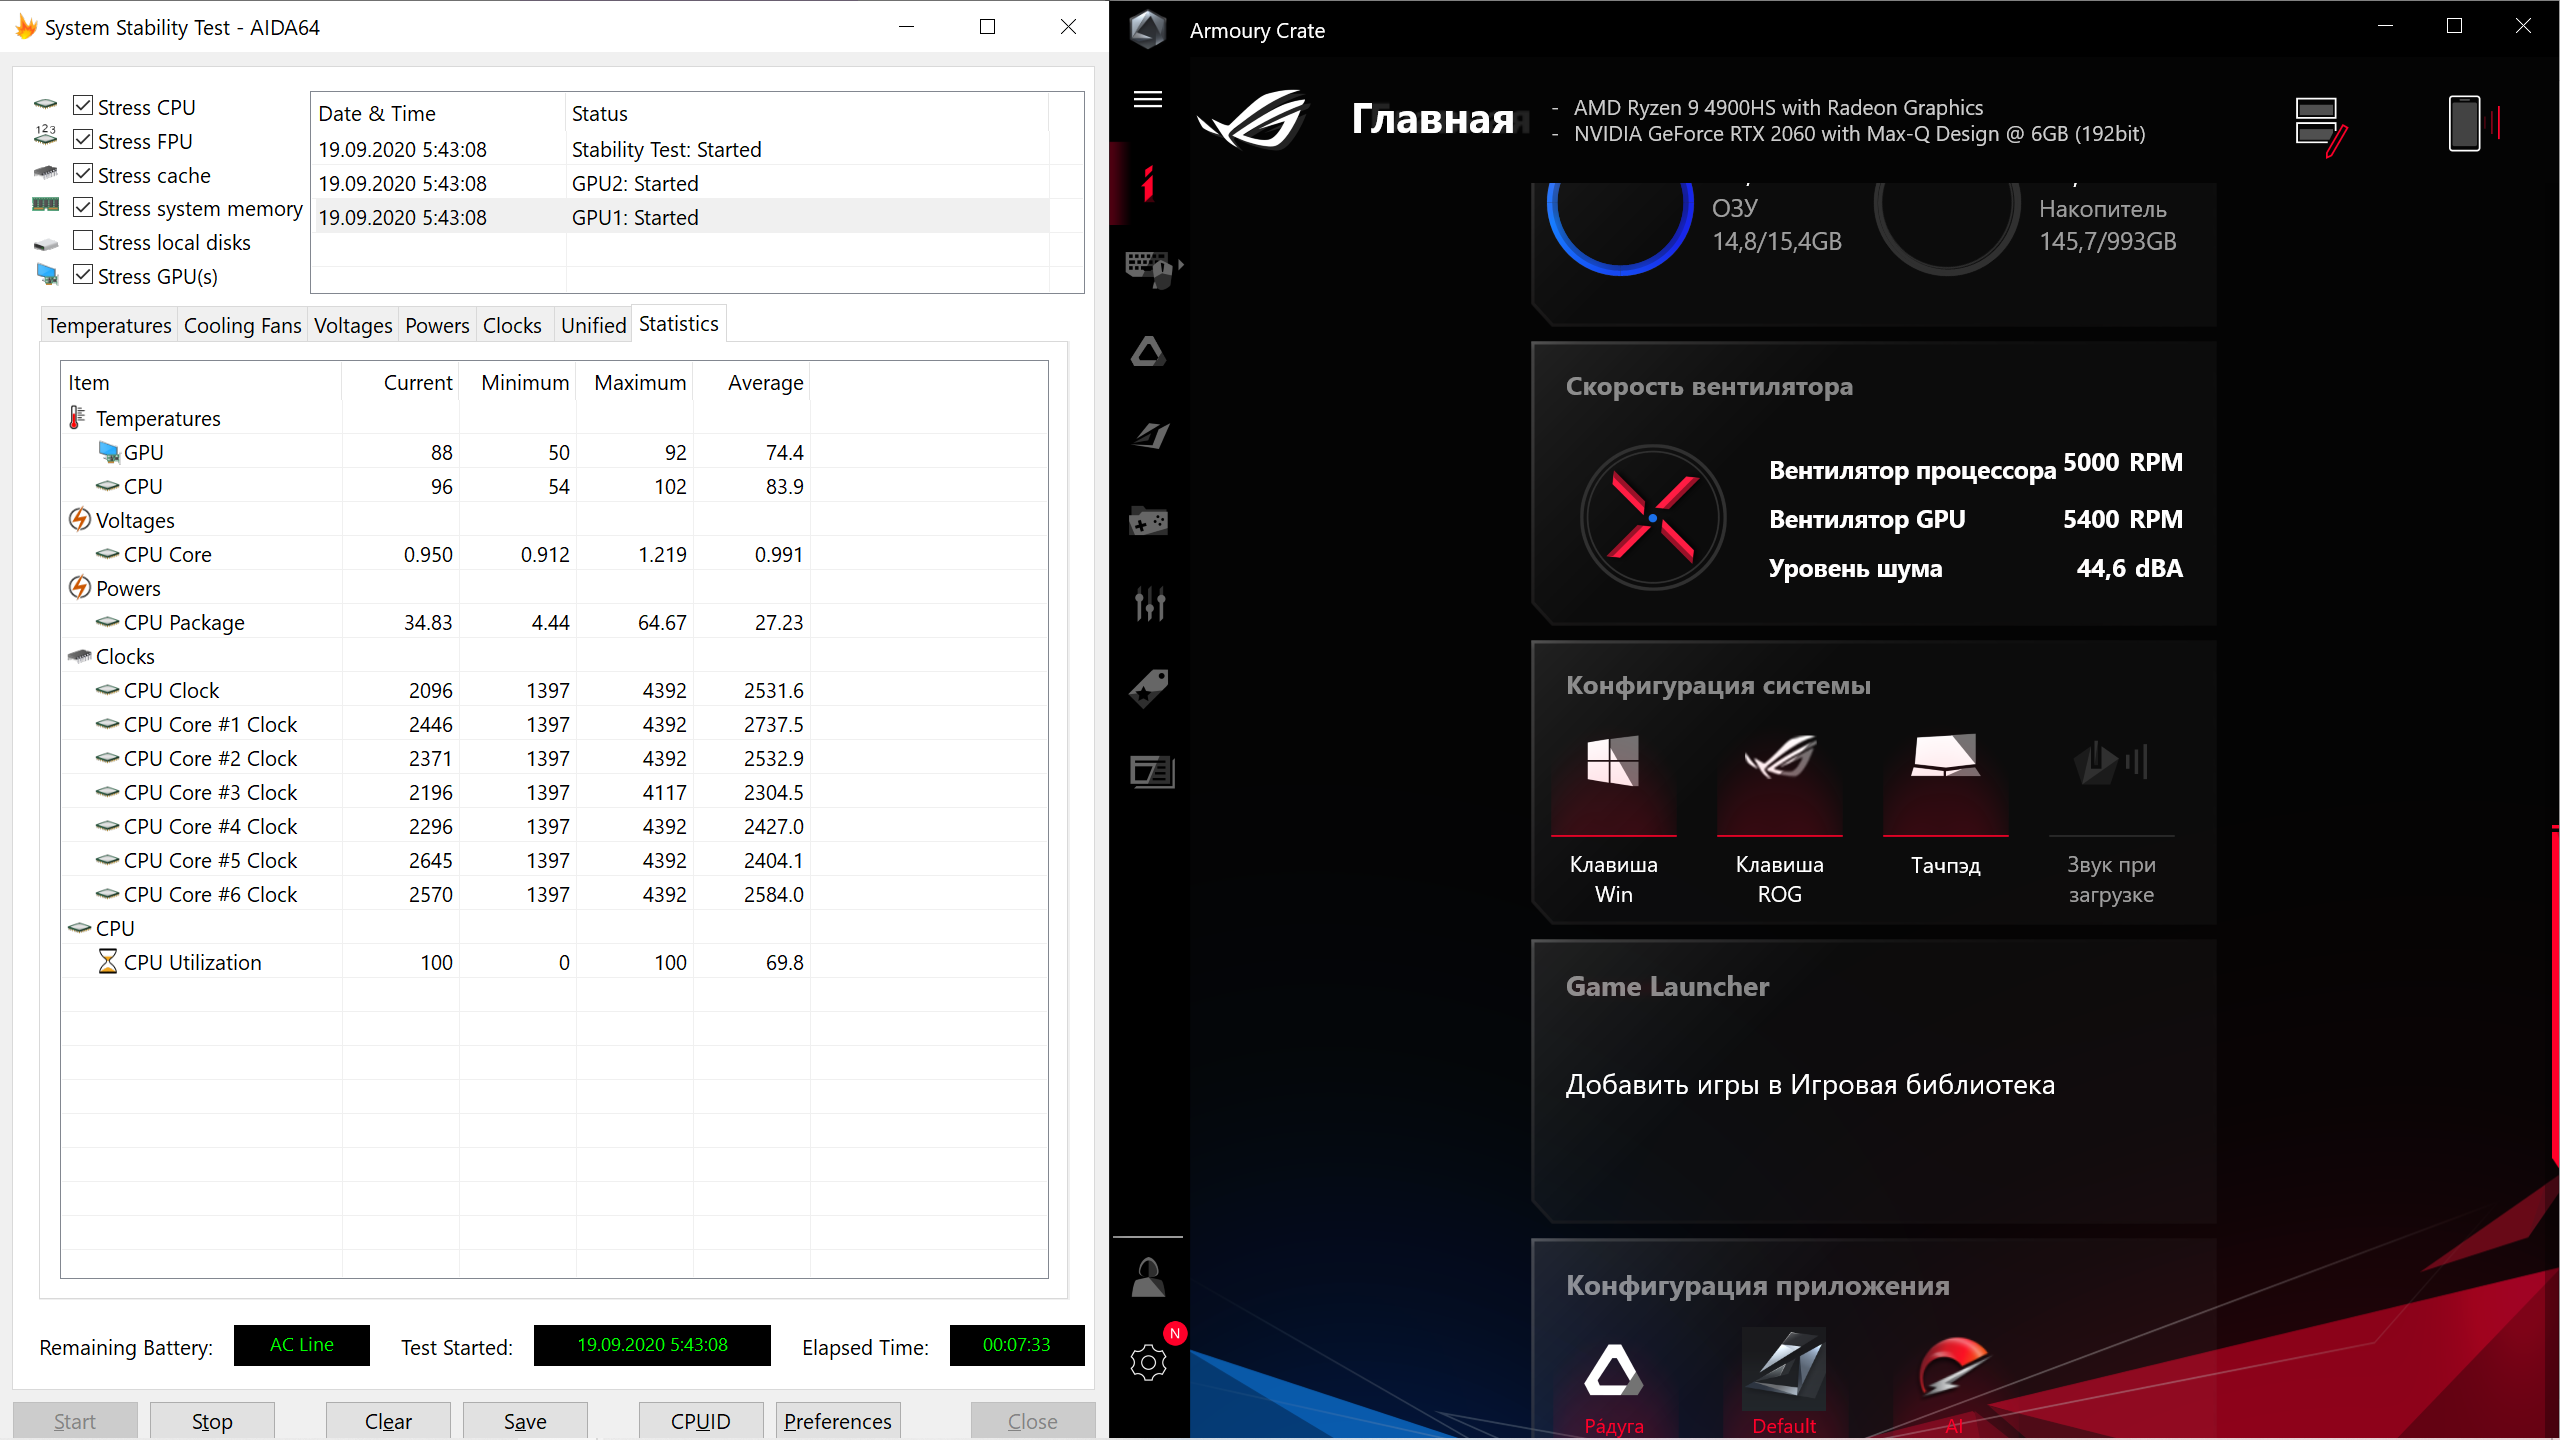
Task: Open the Scenario Profiles sliders icon in sidebar
Action: click(1150, 603)
